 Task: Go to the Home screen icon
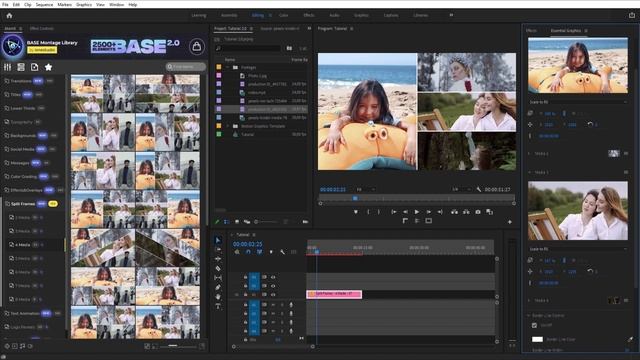pos(9,16)
